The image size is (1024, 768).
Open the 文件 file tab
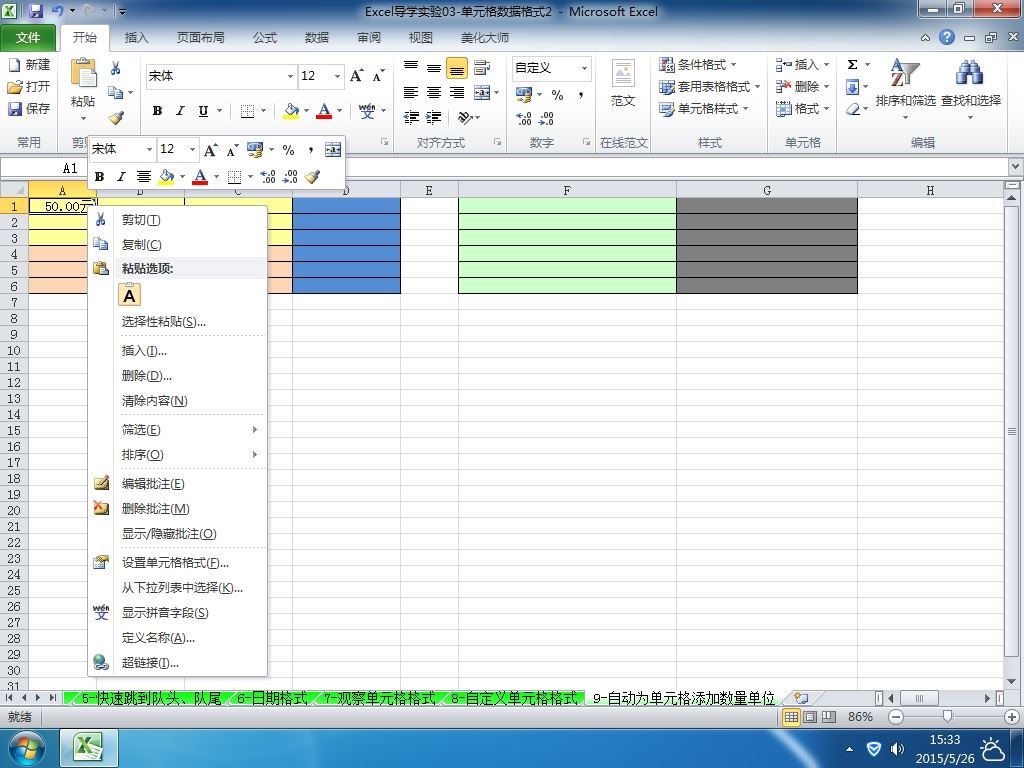coord(27,38)
